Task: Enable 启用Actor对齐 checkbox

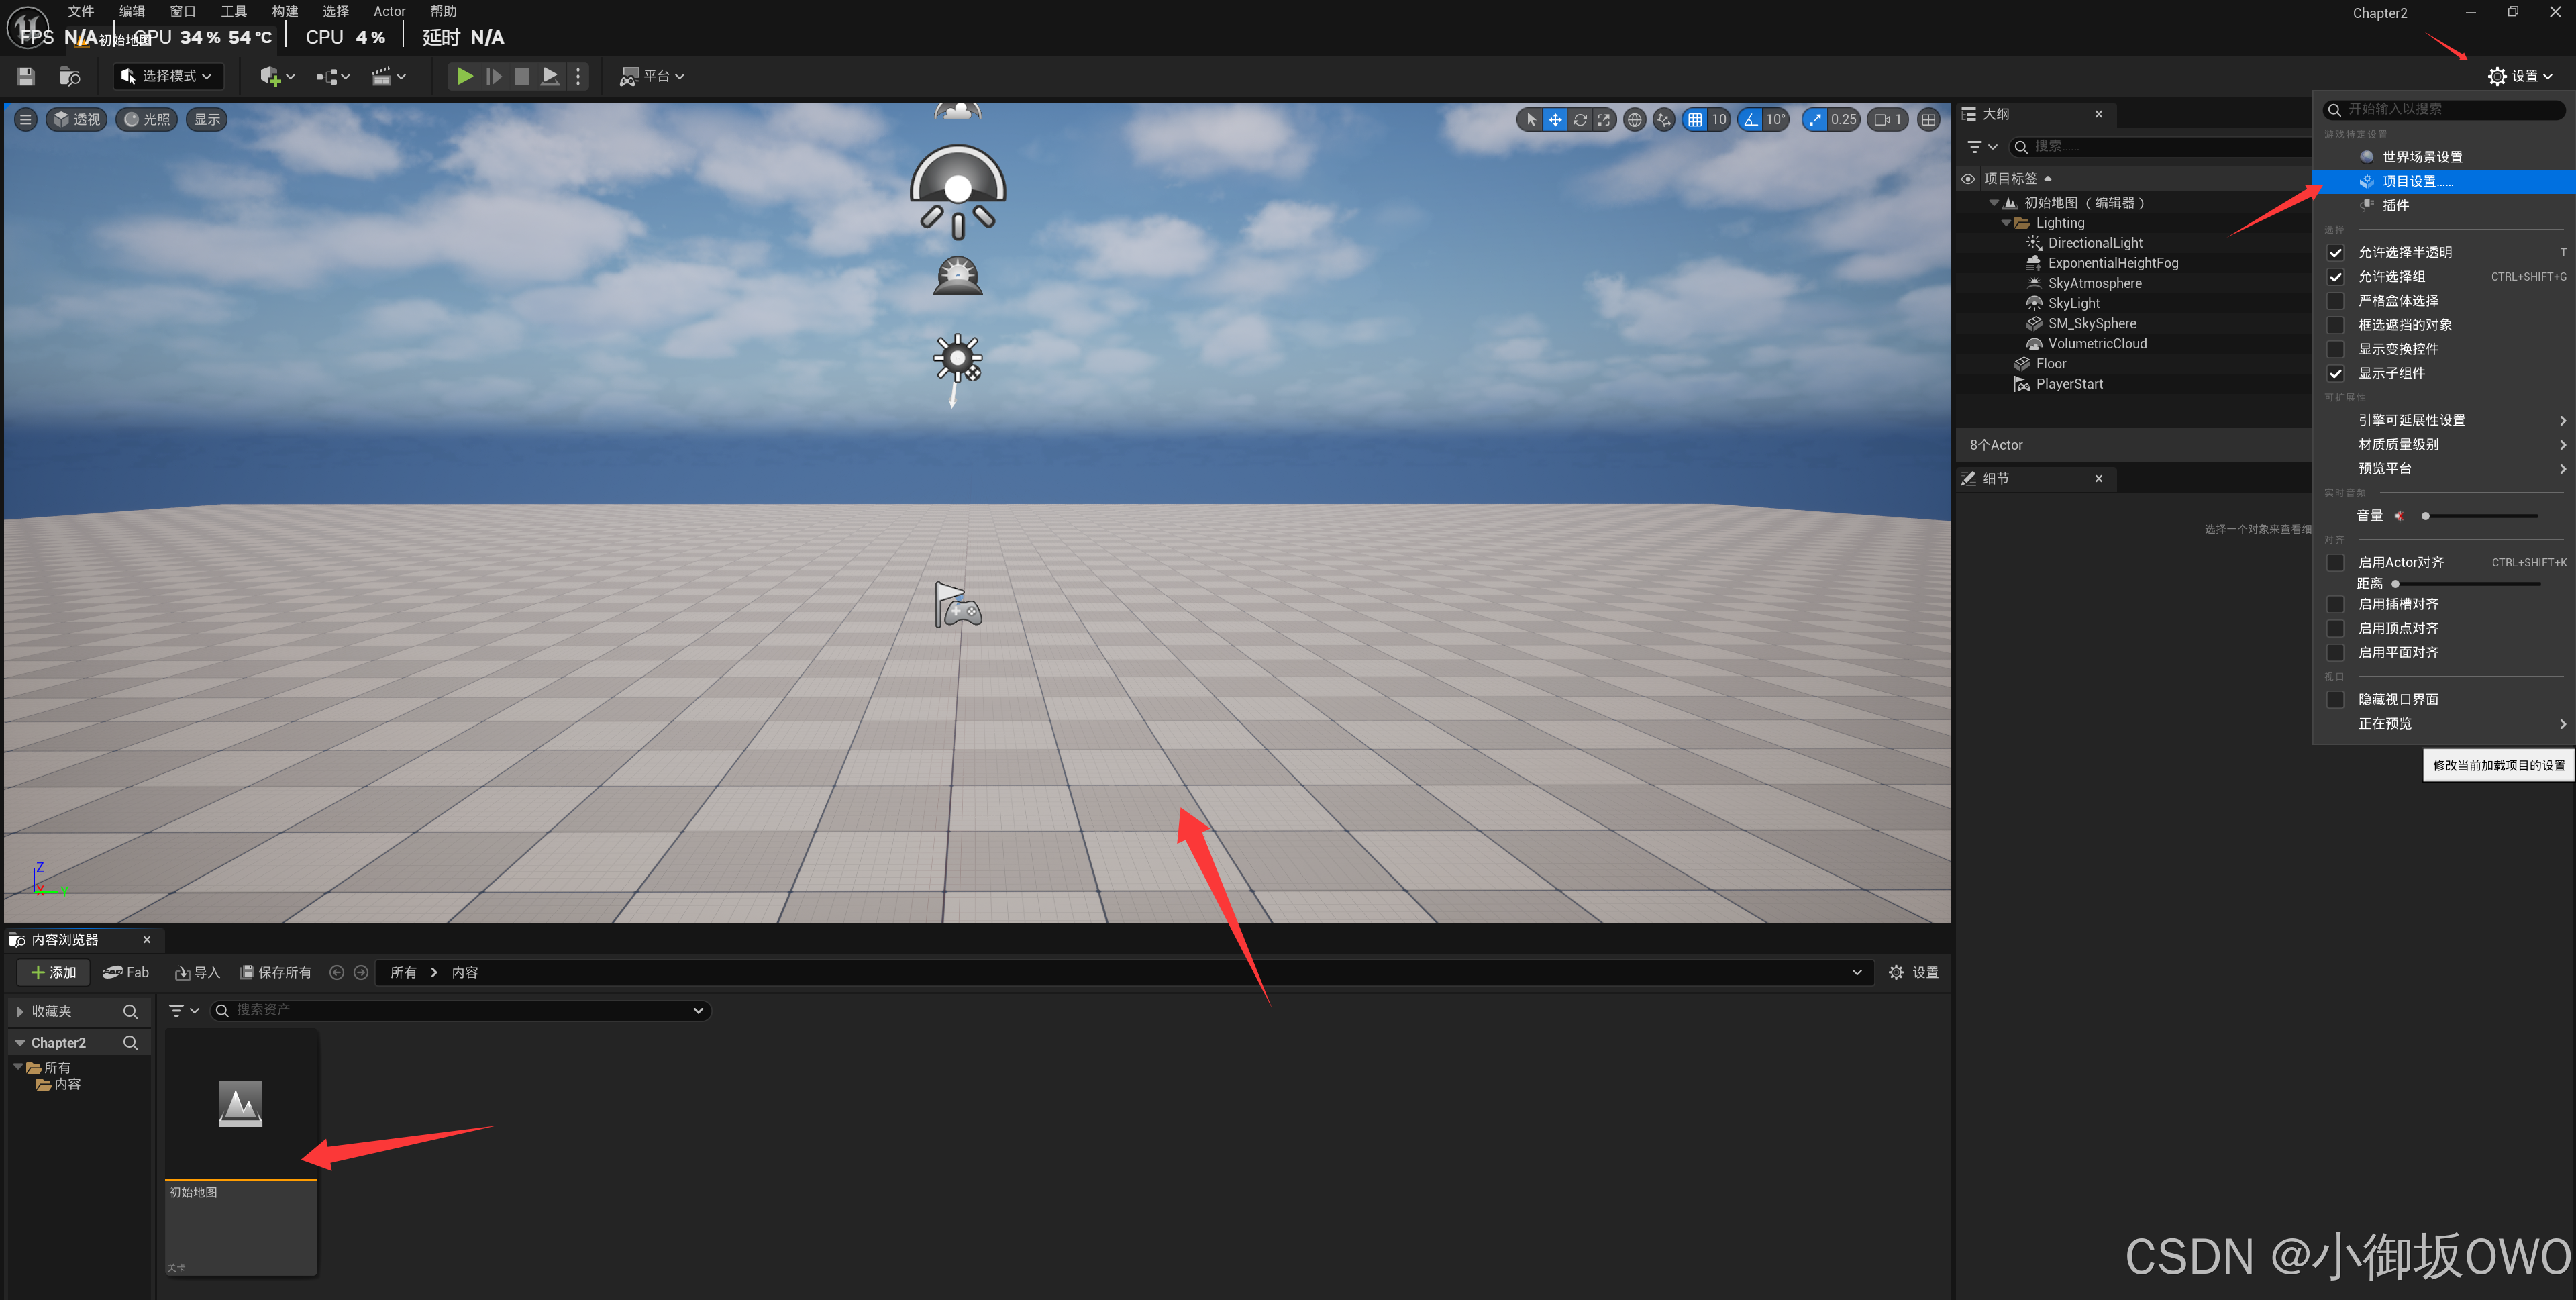Action: pyautogui.click(x=2335, y=563)
